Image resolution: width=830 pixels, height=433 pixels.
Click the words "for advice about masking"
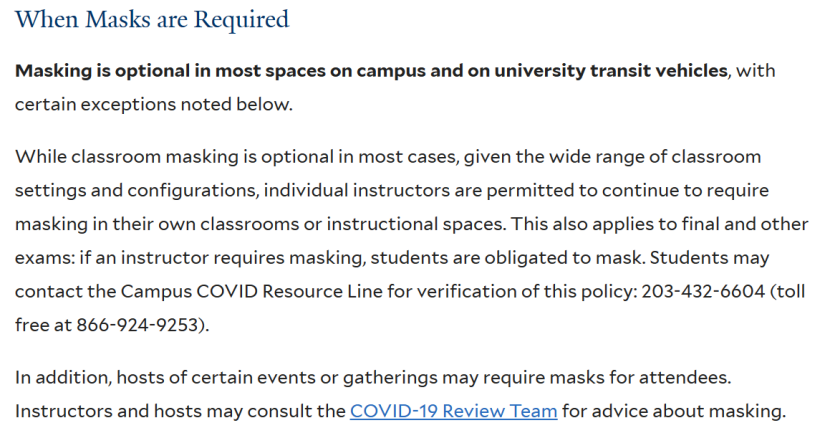673,411
